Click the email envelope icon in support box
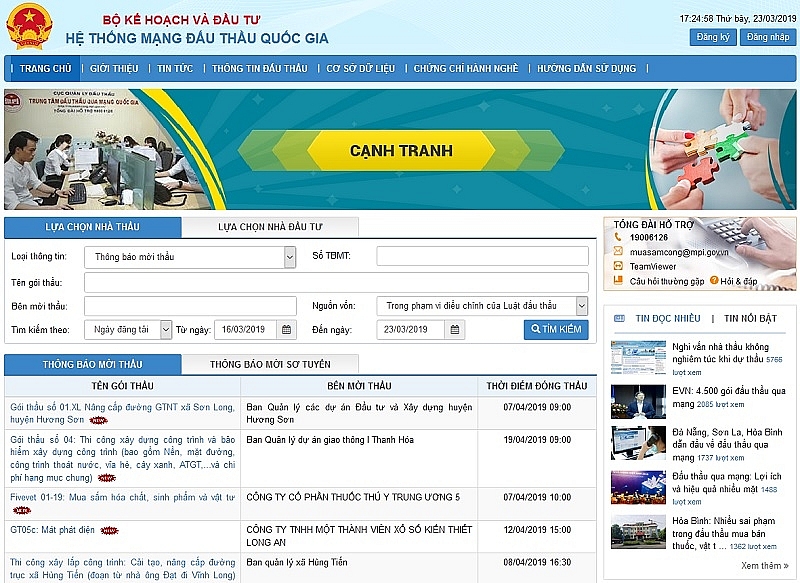 click(x=618, y=252)
